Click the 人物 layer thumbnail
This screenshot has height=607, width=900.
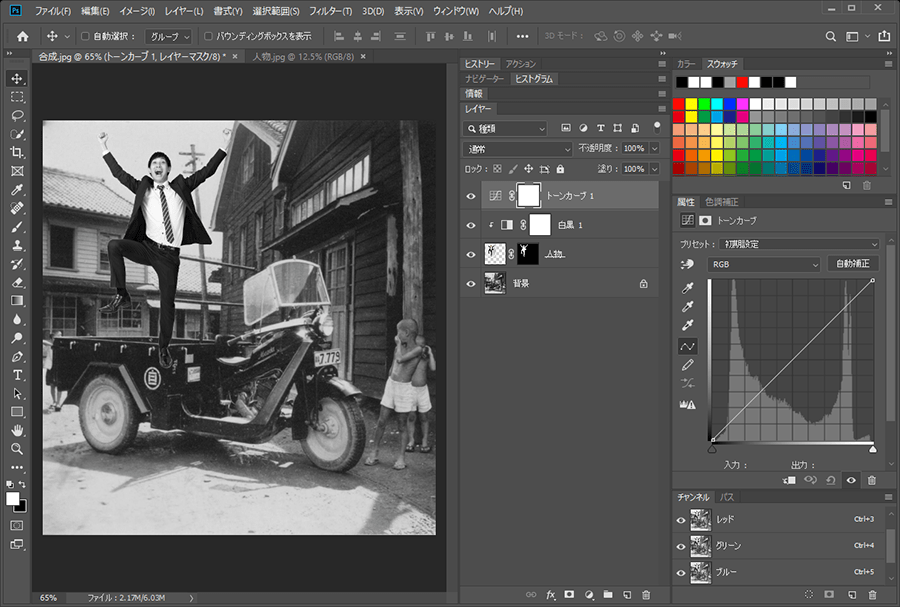tap(494, 255)
